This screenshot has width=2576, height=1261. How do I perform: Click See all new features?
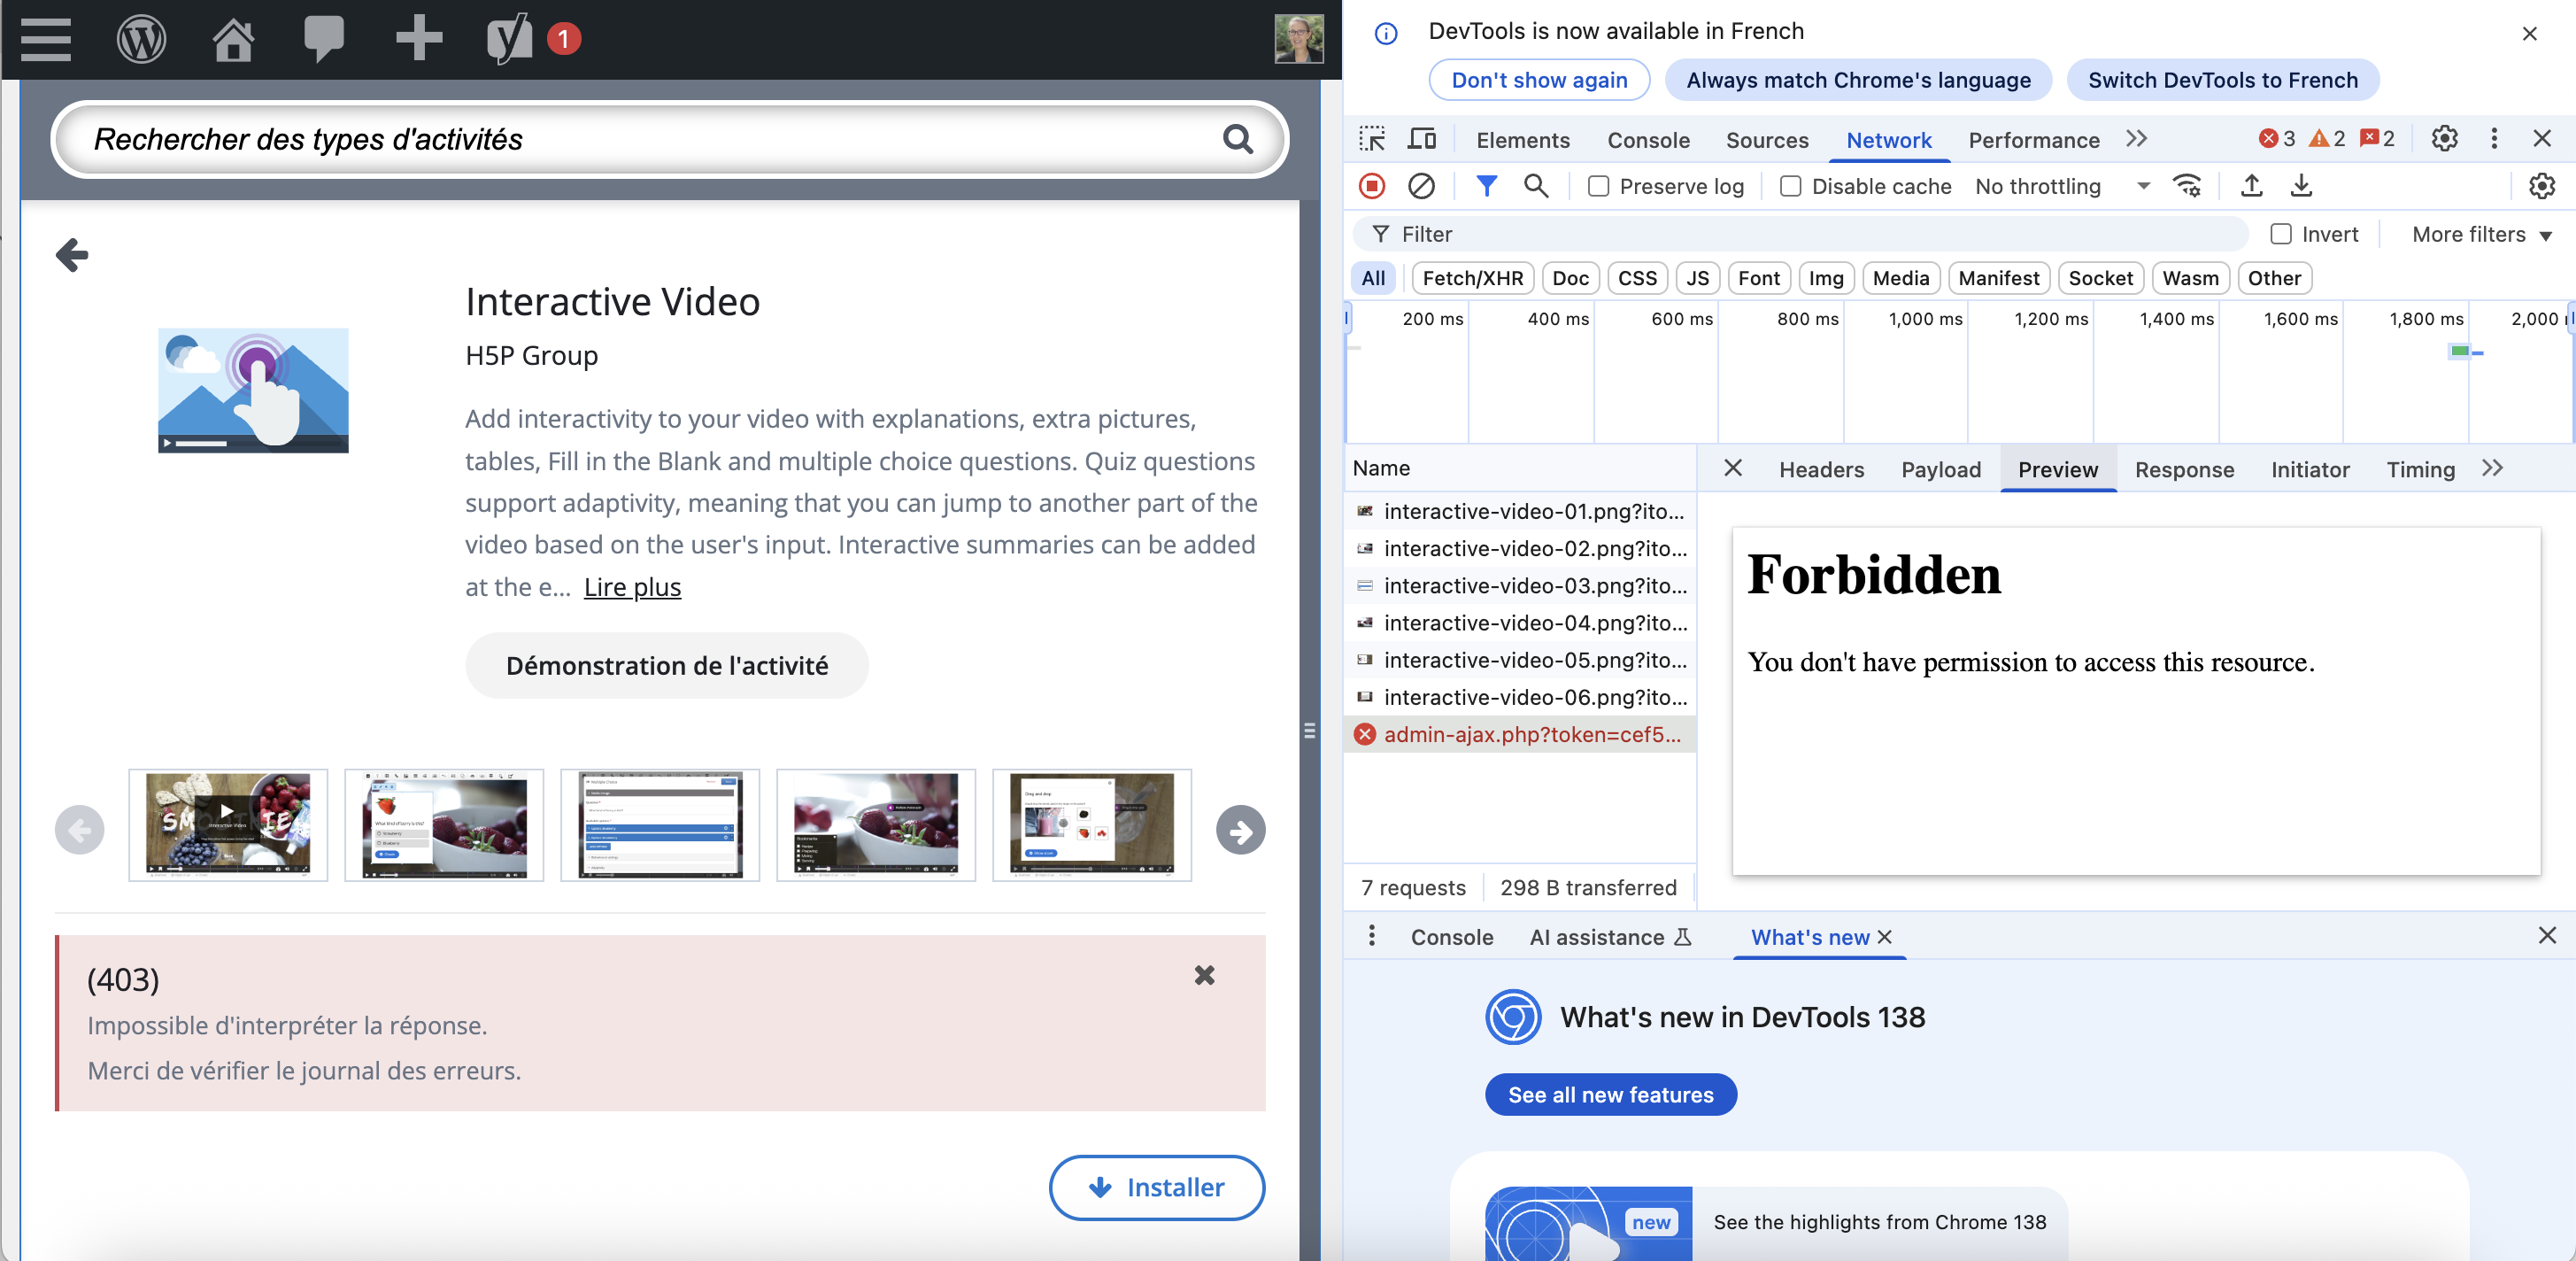(x=1610, y=1094)
